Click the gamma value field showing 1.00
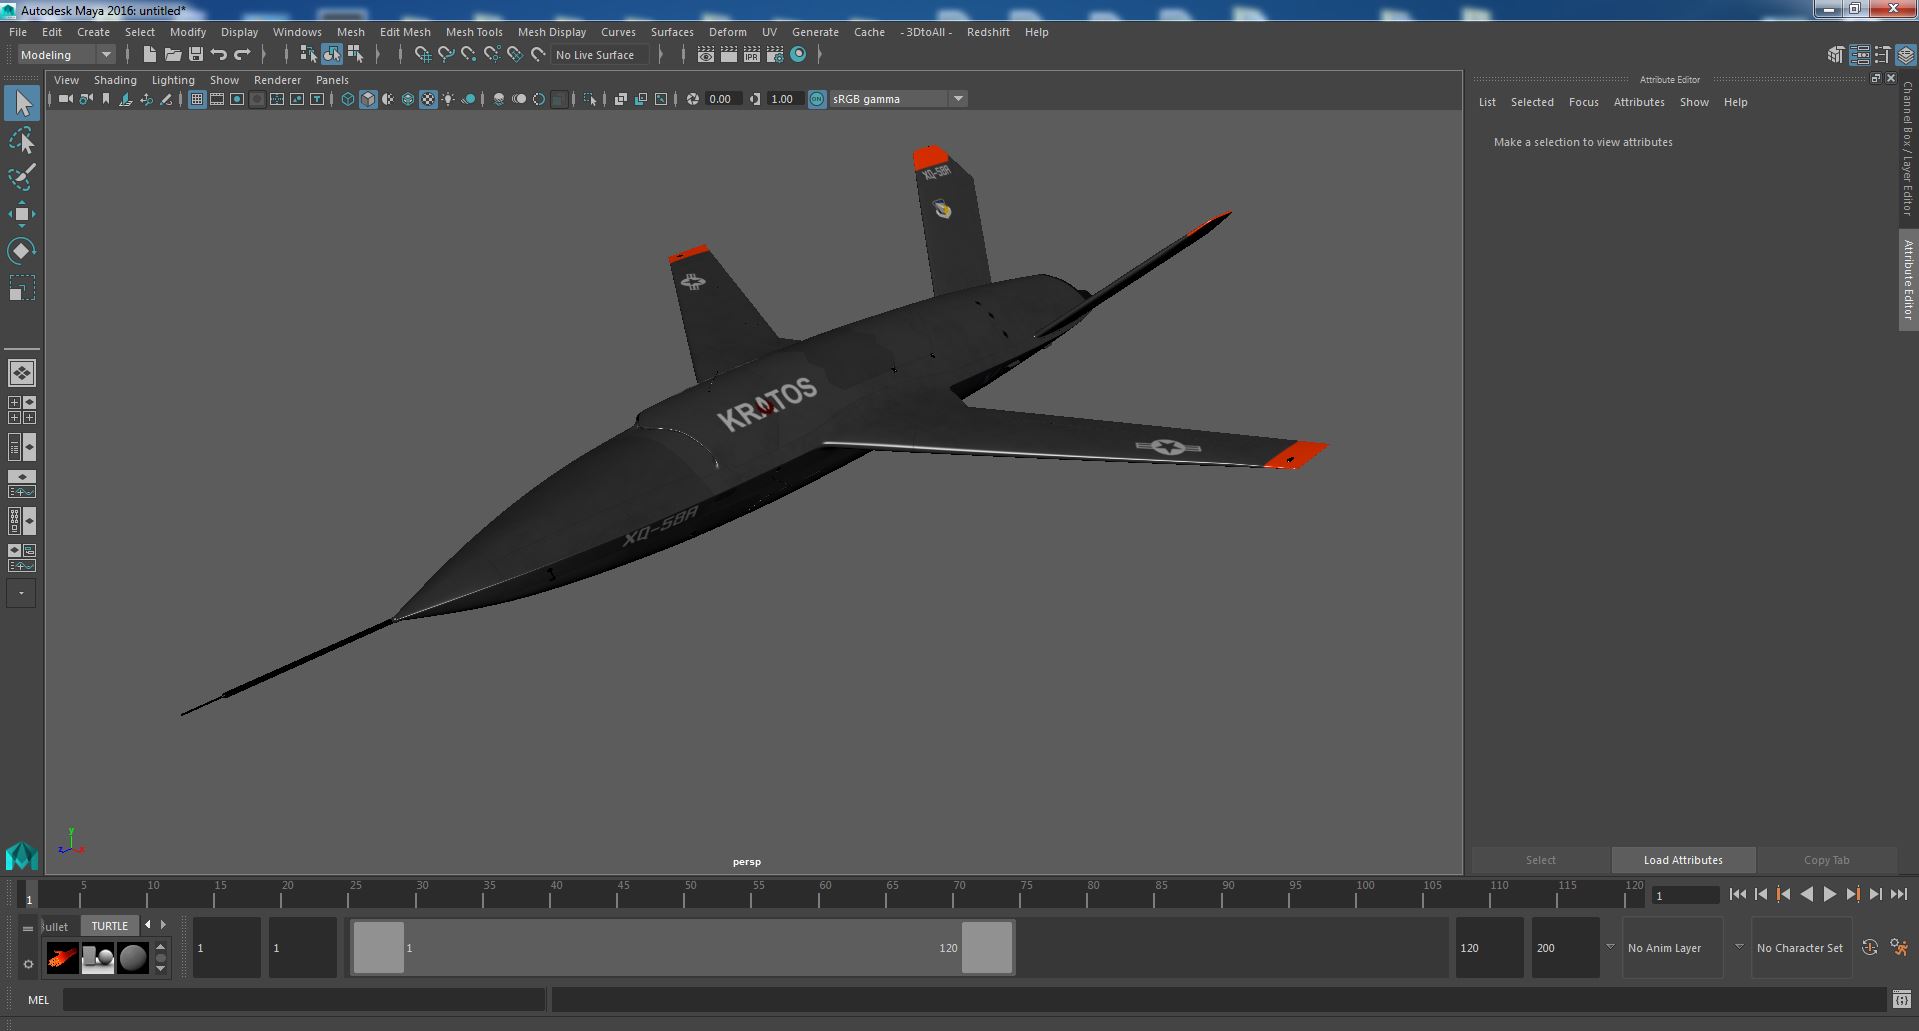Screen dimensions: 1919x1031 [785, 99]
